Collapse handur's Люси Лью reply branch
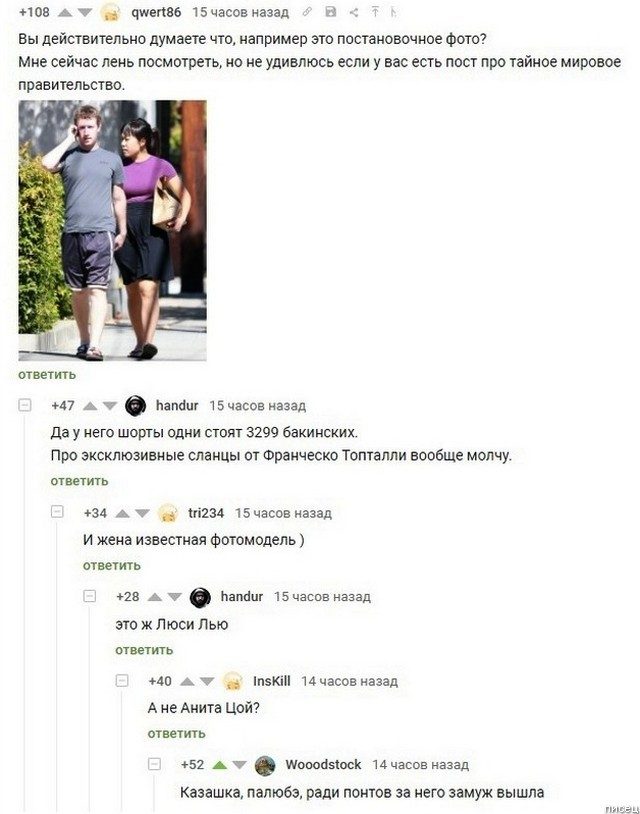Screen dimensions: 640x814 coord(90,595)
